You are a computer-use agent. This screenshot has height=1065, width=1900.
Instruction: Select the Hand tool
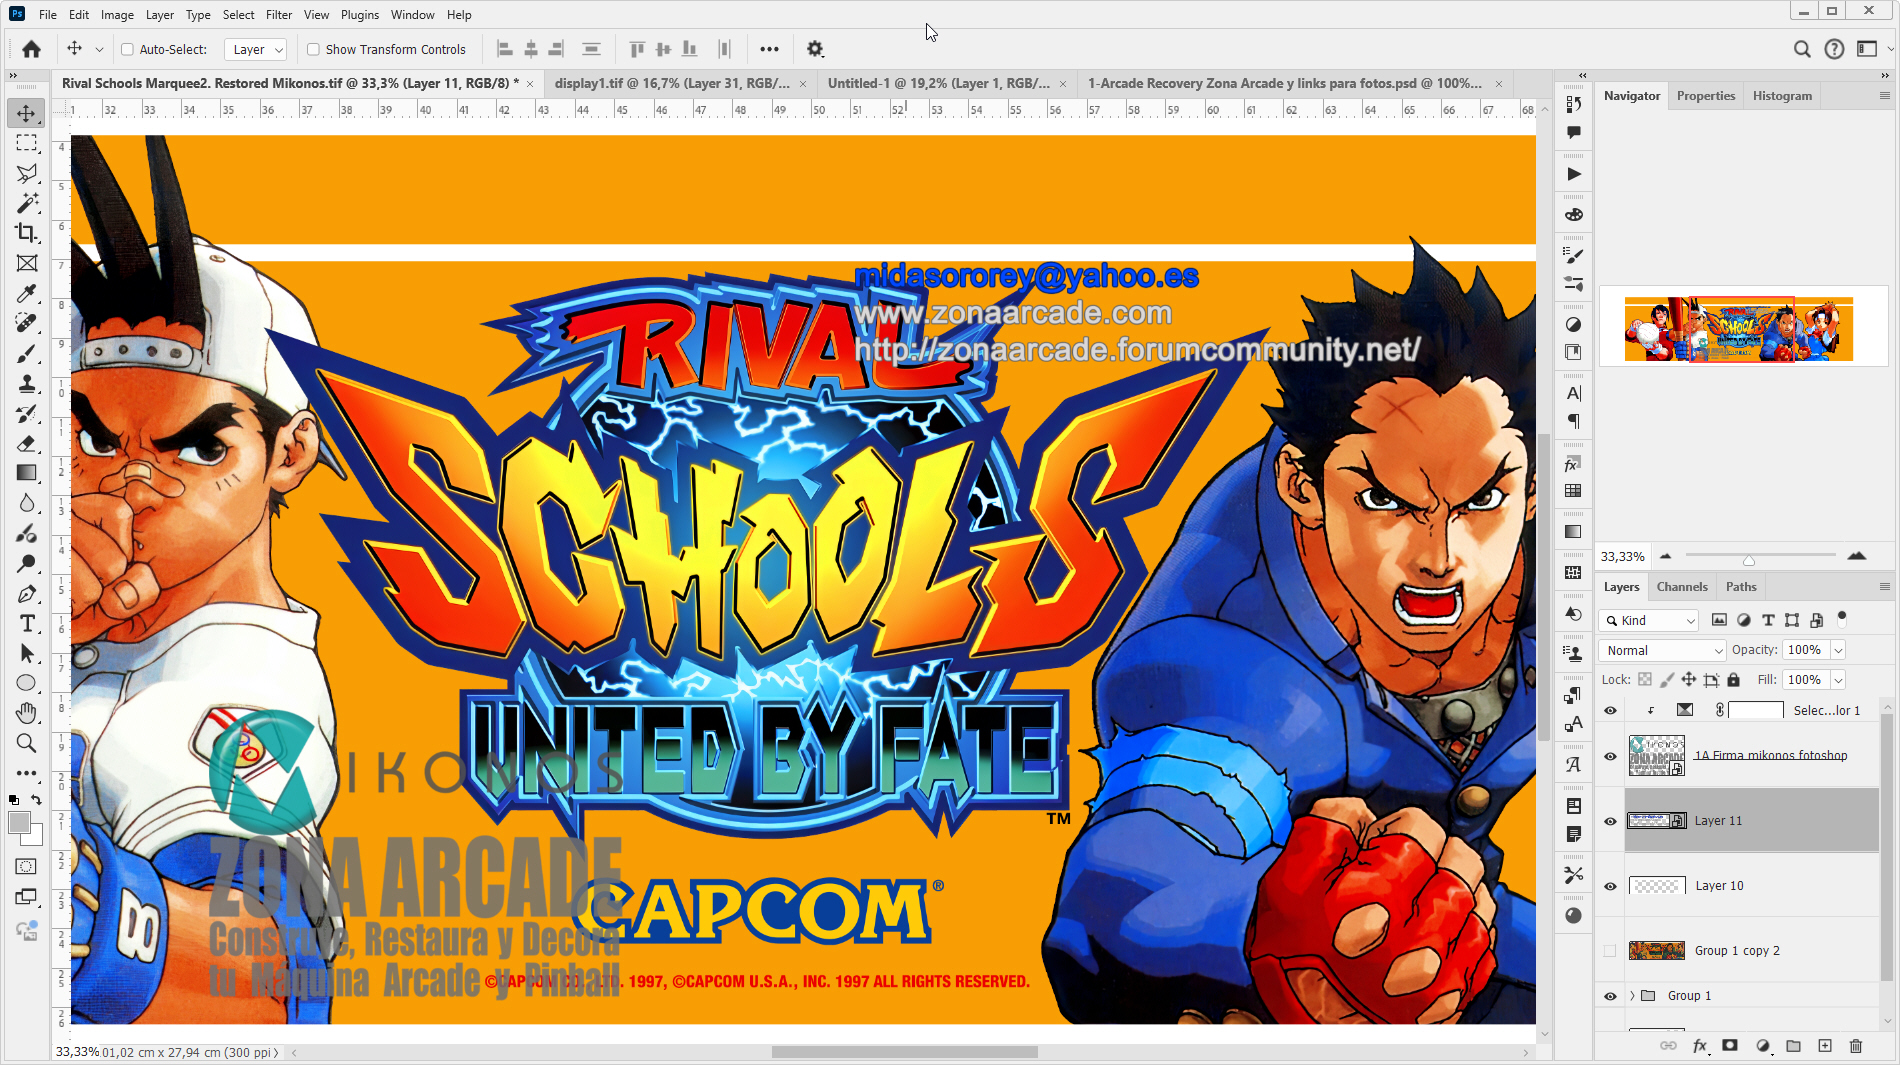coord(27,713)
